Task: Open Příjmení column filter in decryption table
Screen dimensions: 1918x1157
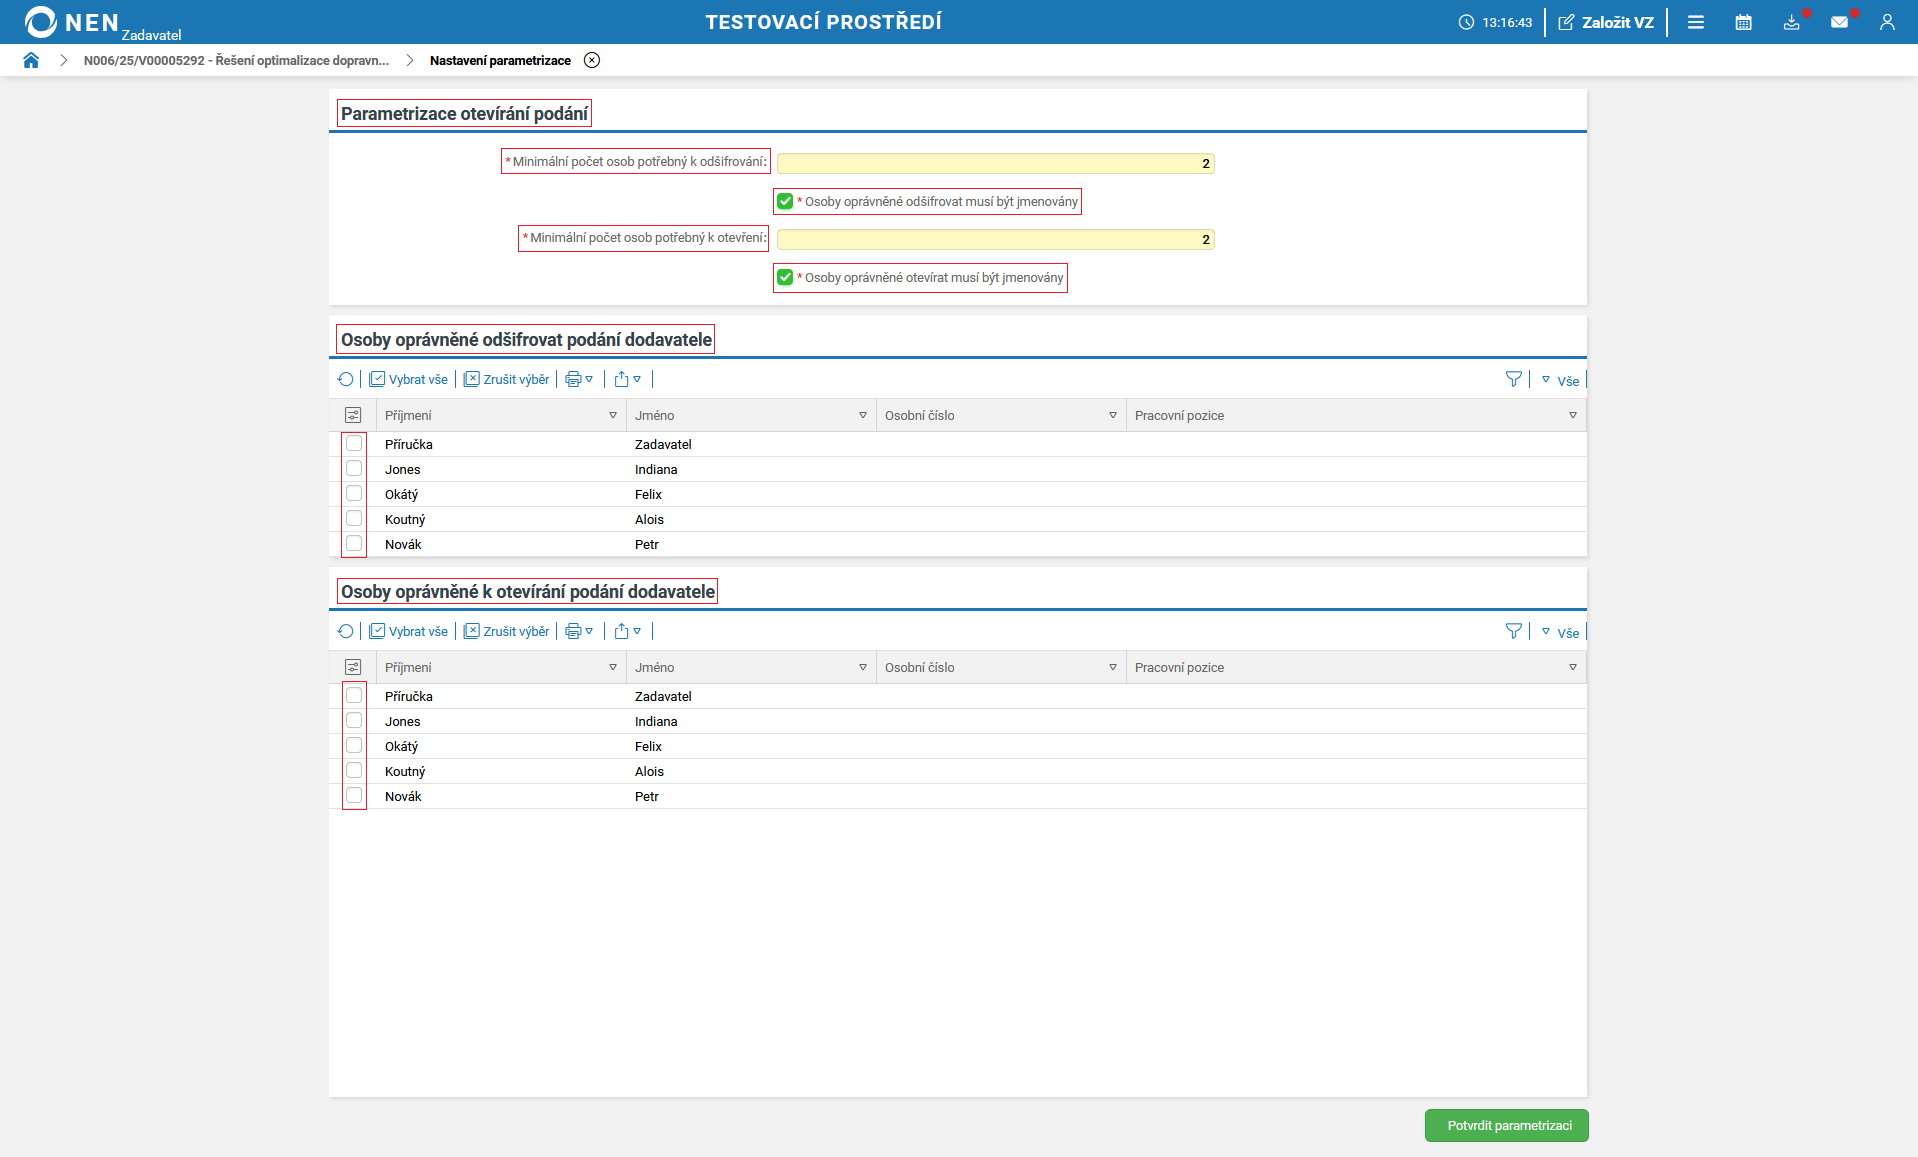Action: coord(613,415)
